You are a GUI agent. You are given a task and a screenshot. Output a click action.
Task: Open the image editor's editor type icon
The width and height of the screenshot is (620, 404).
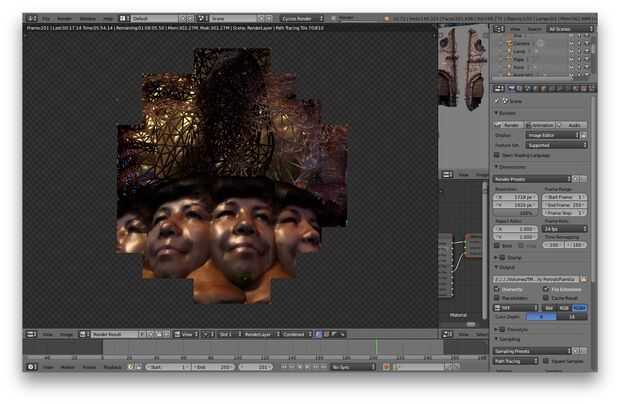(x=31, y=334)
